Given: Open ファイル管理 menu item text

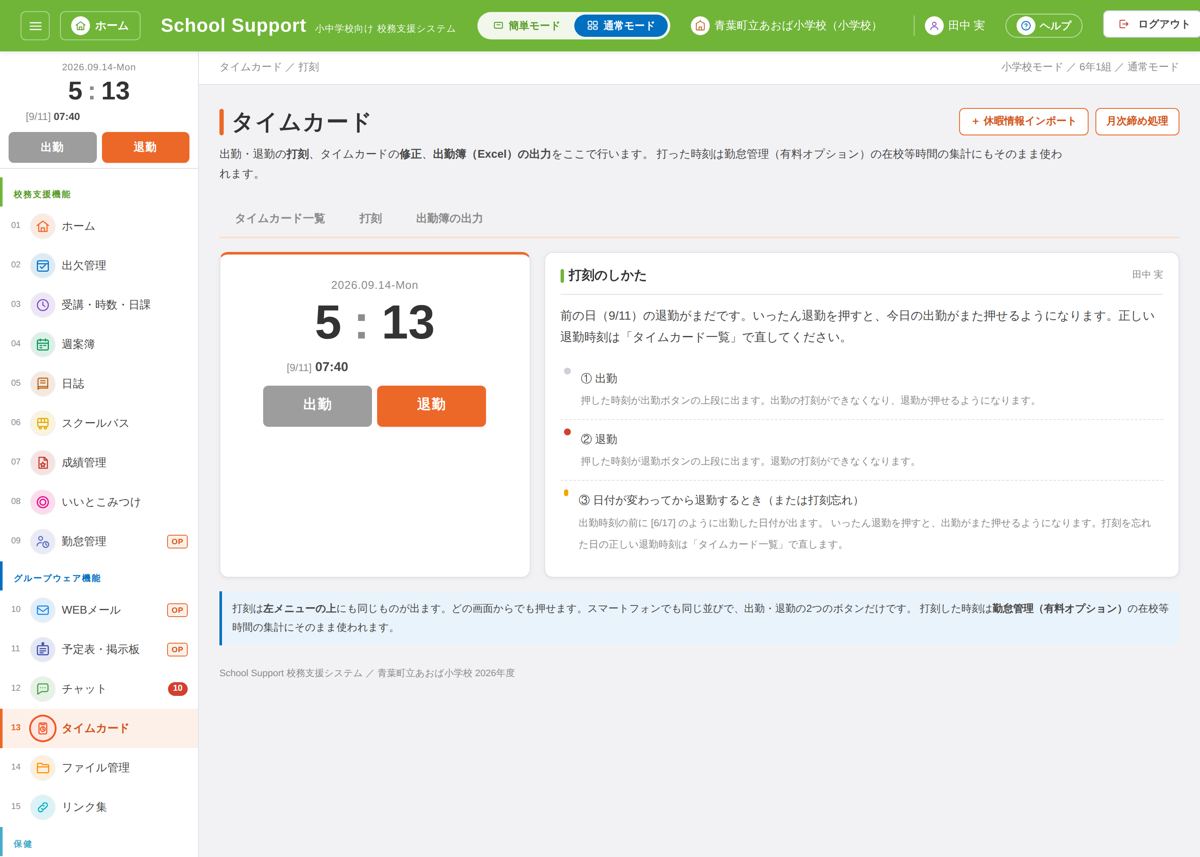Looking at the screenshot, I should [x=96, y=768].
